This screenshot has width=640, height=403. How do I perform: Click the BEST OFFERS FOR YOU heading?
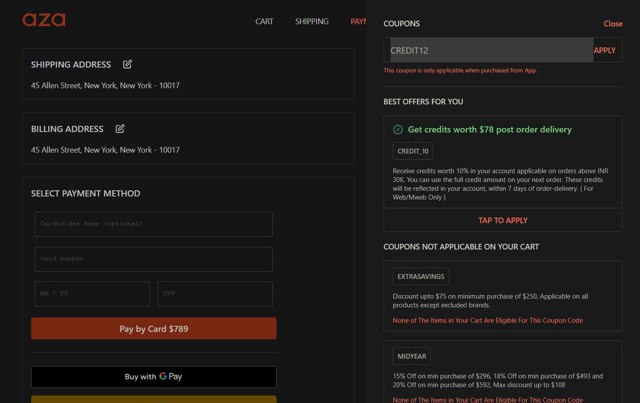point(423,102)
